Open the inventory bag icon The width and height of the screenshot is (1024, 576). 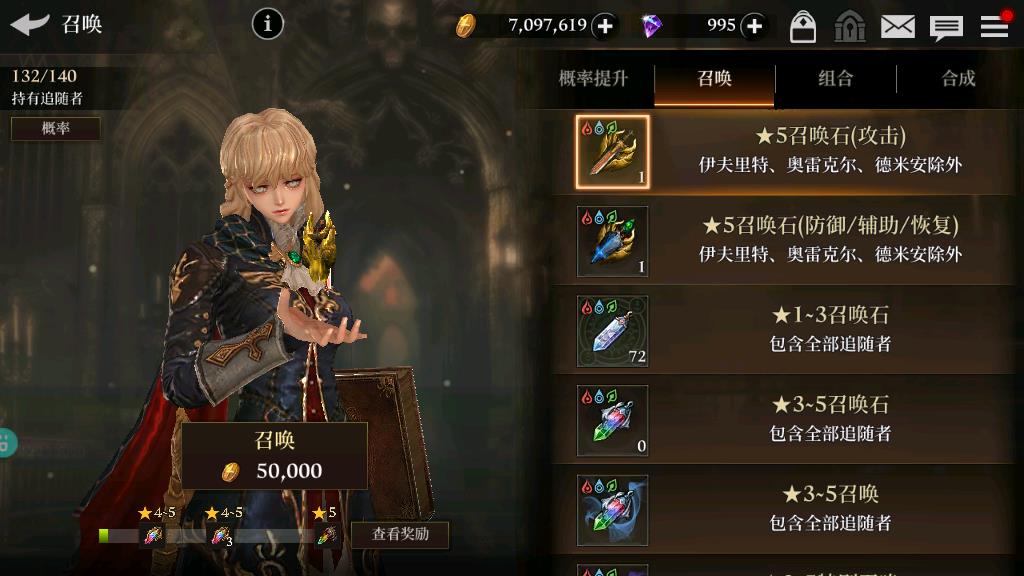(x=803, y=27)
